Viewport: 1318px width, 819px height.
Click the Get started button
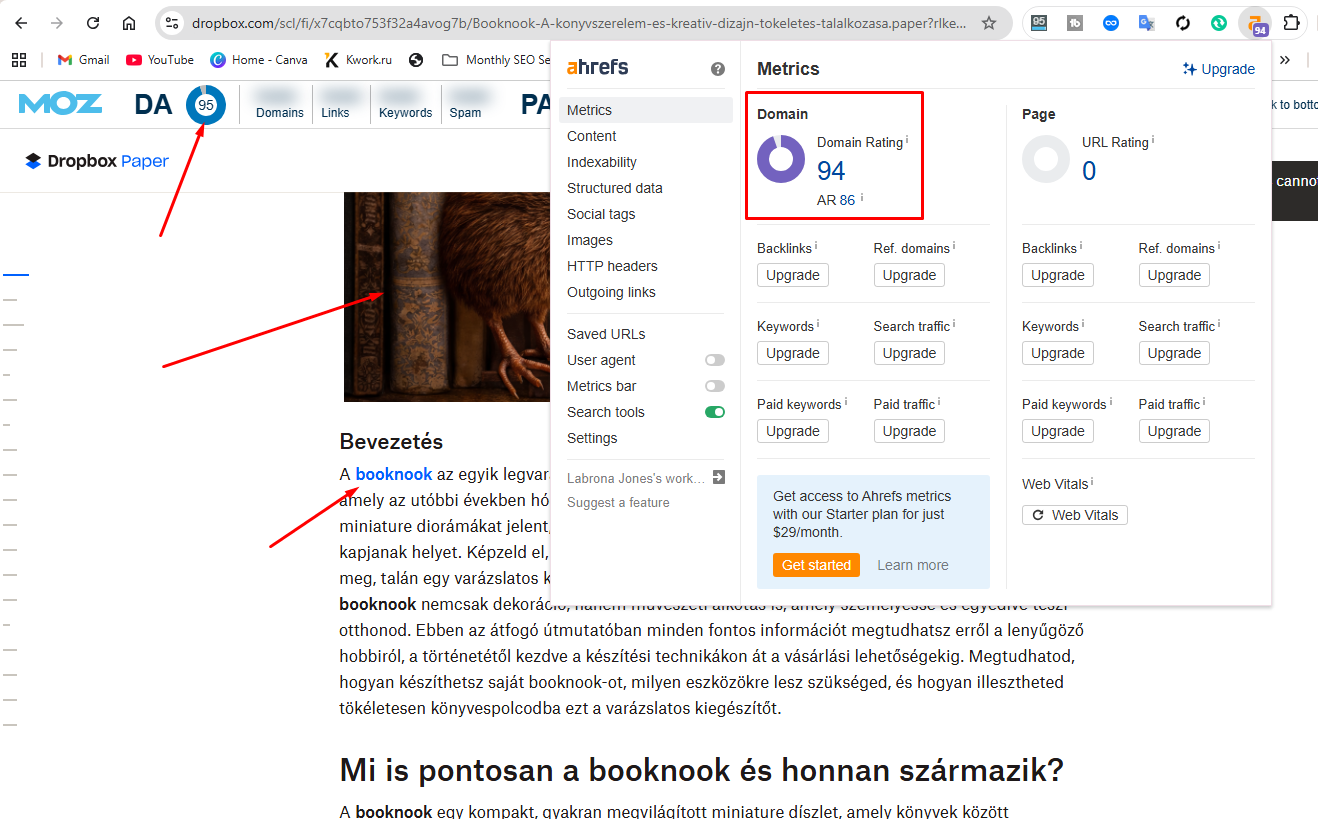tap(816, 565)
